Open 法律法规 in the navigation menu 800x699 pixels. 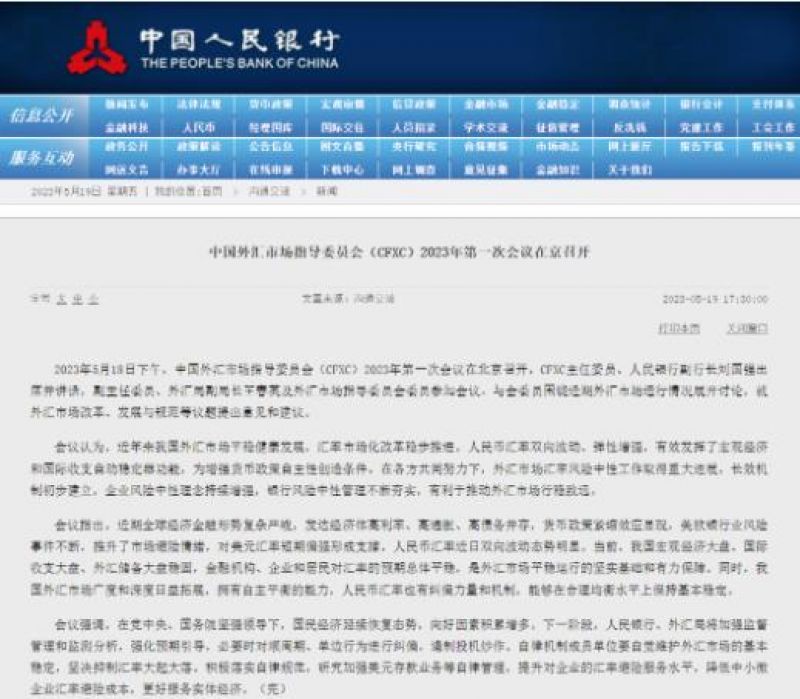coord(198,105)
